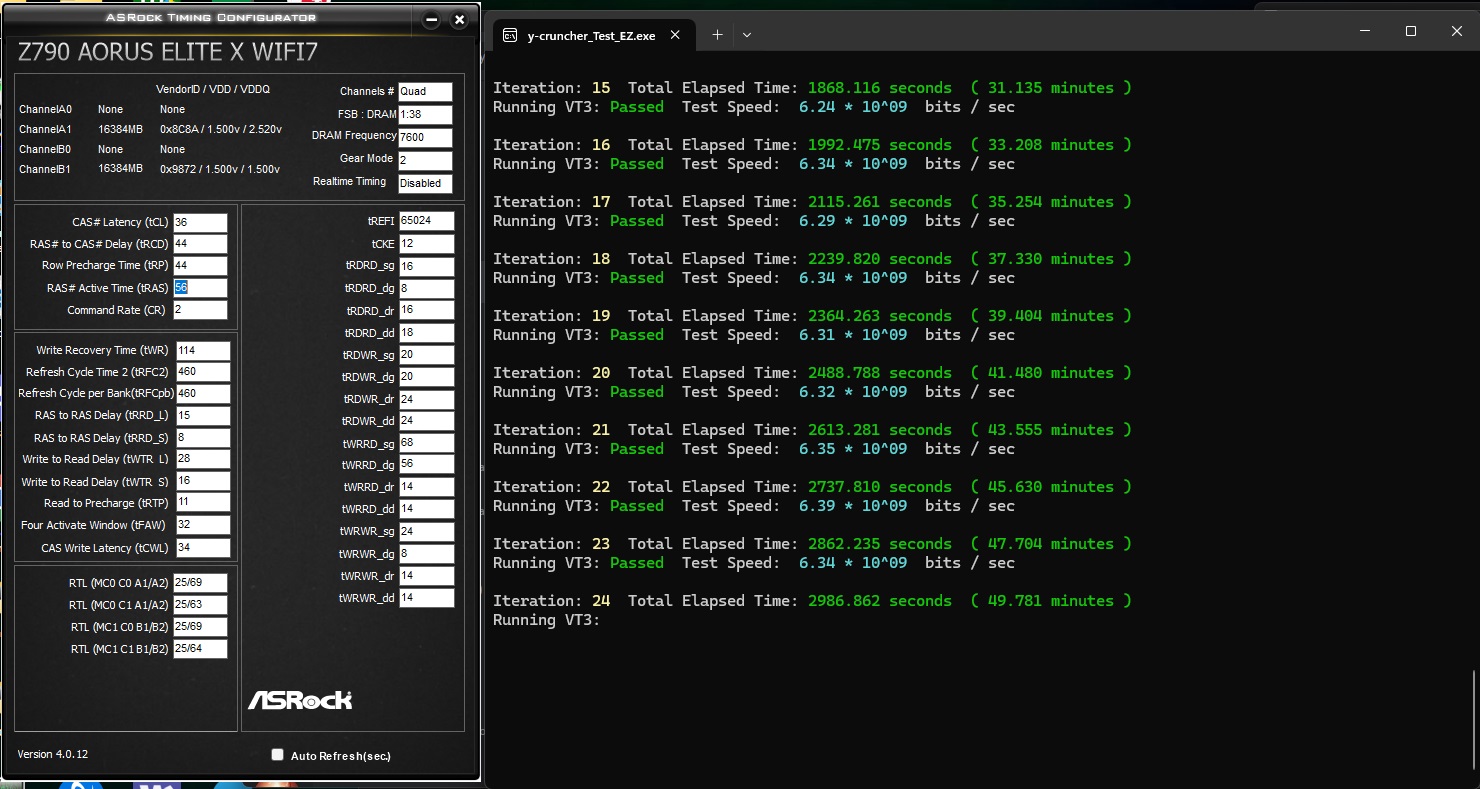Click the Write Recovery Time (tWR) field
Screen dimensions: 1480x789
coord(203,350)
